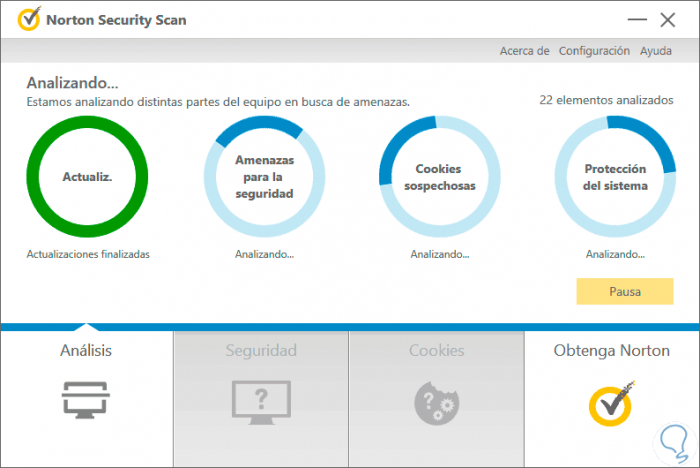Switch to the Seguridad tab
Image resolution: width=700 pixels, height=468 pixels.
click(x=261, y=399)
